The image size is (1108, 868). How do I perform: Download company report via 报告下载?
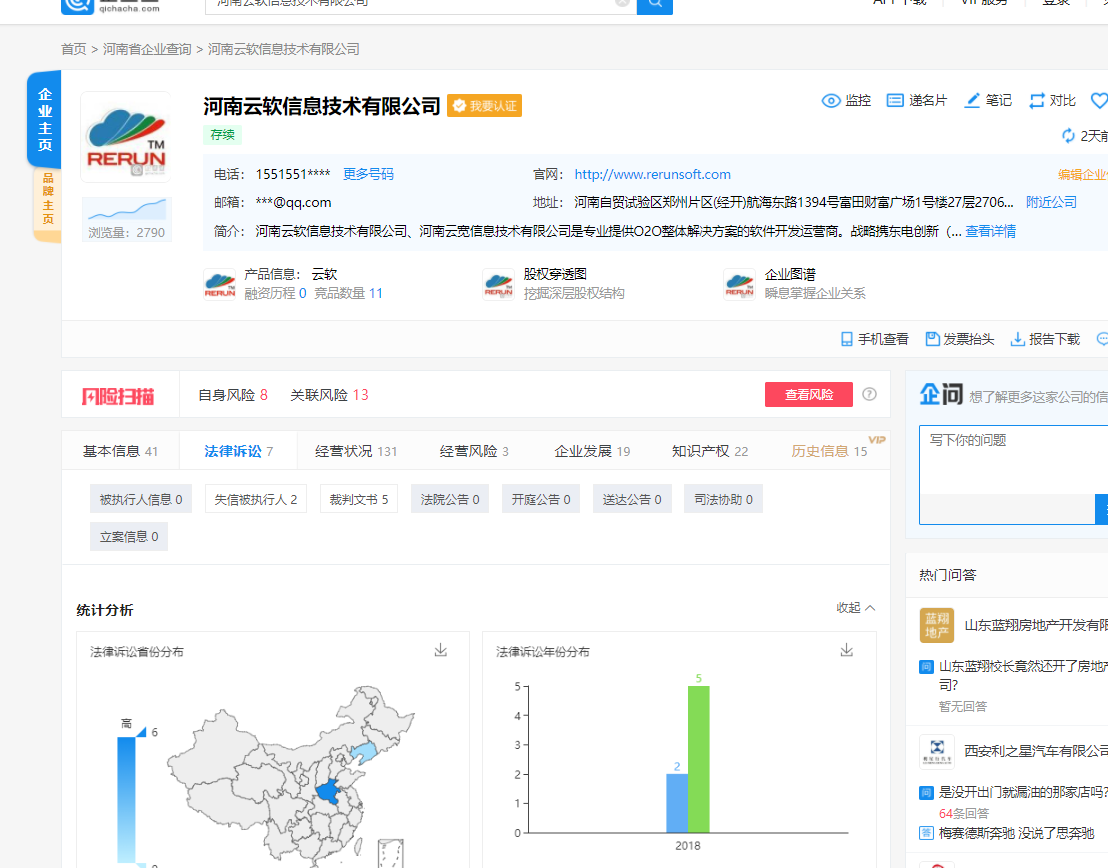pos(1045,339)
